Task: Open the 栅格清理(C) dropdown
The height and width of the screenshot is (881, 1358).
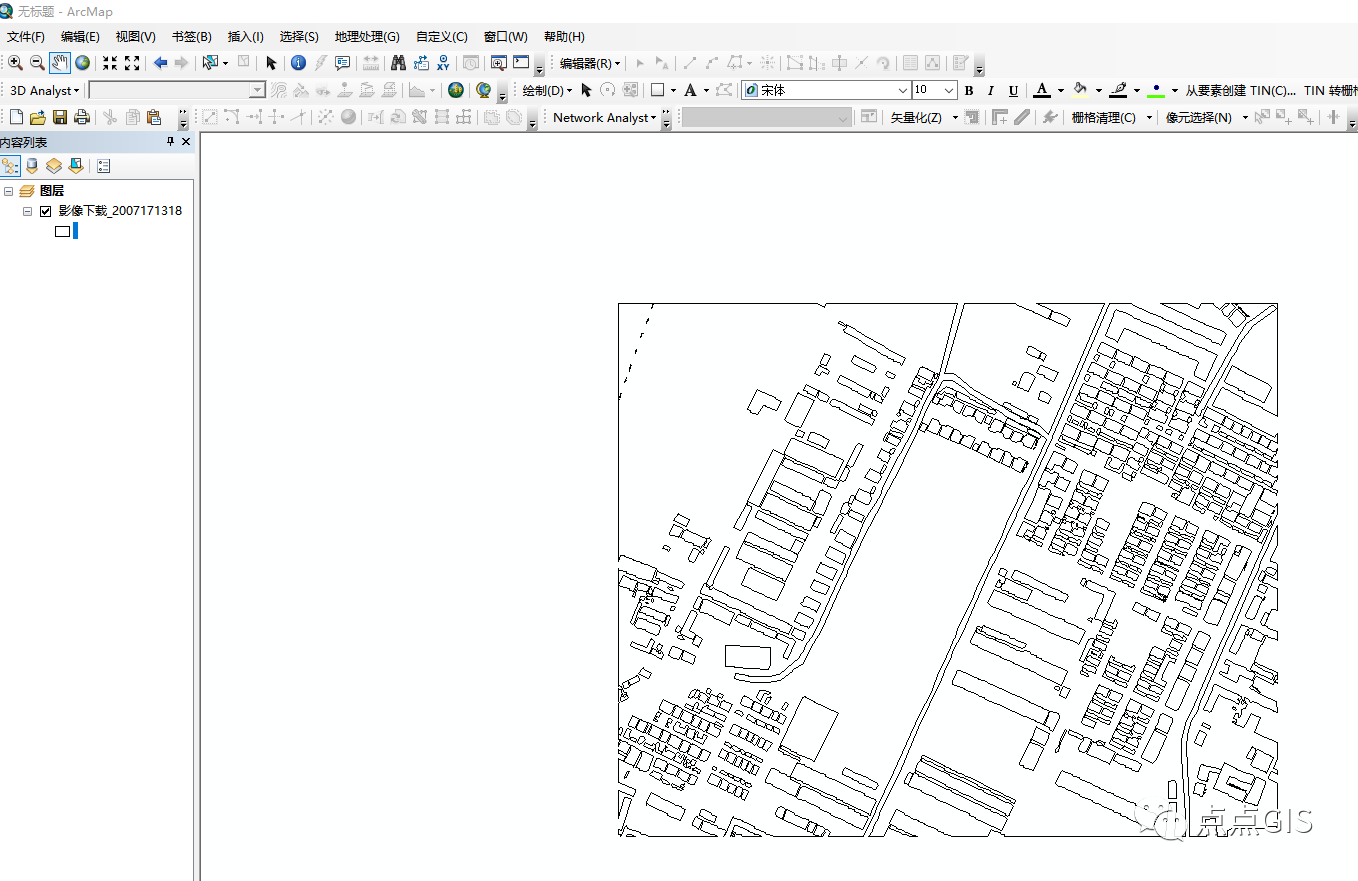Action: click(x=1112, y=117)
